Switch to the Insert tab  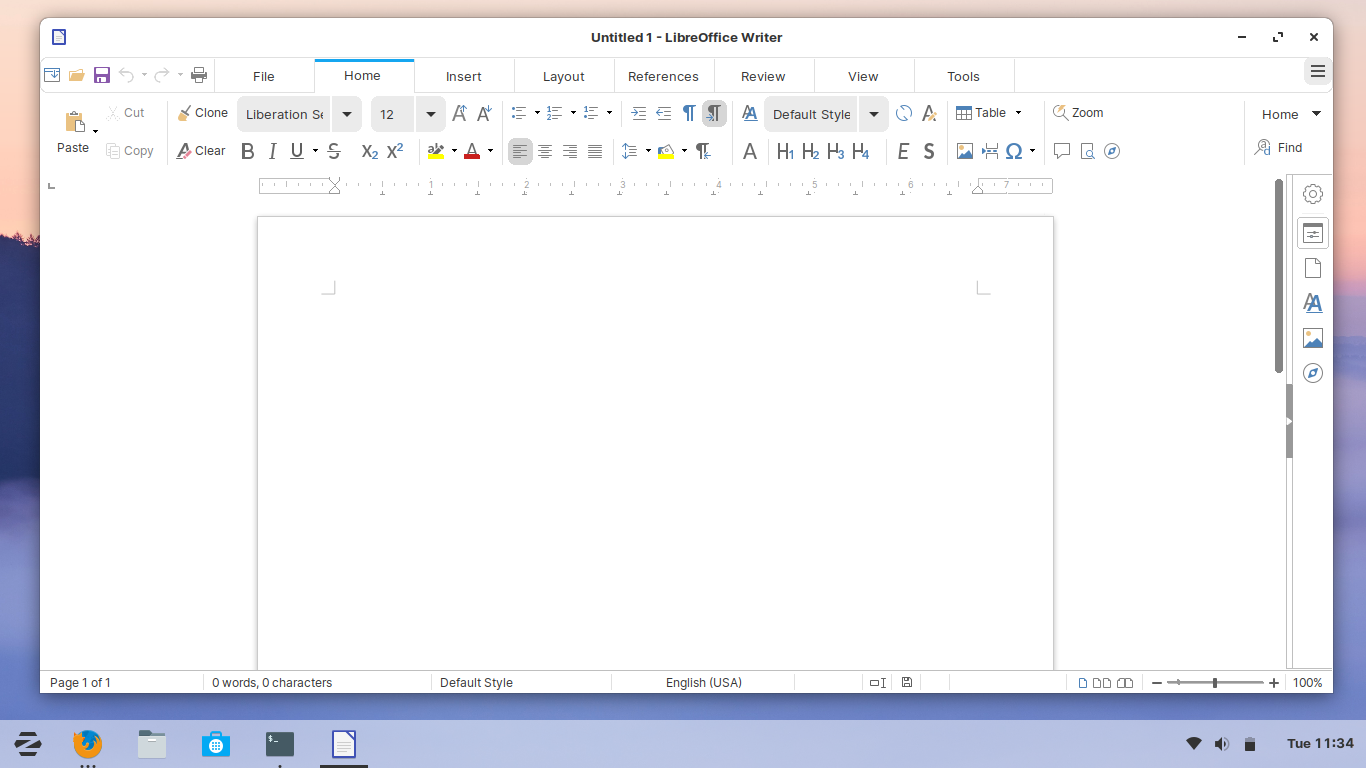tap(464, 76)
